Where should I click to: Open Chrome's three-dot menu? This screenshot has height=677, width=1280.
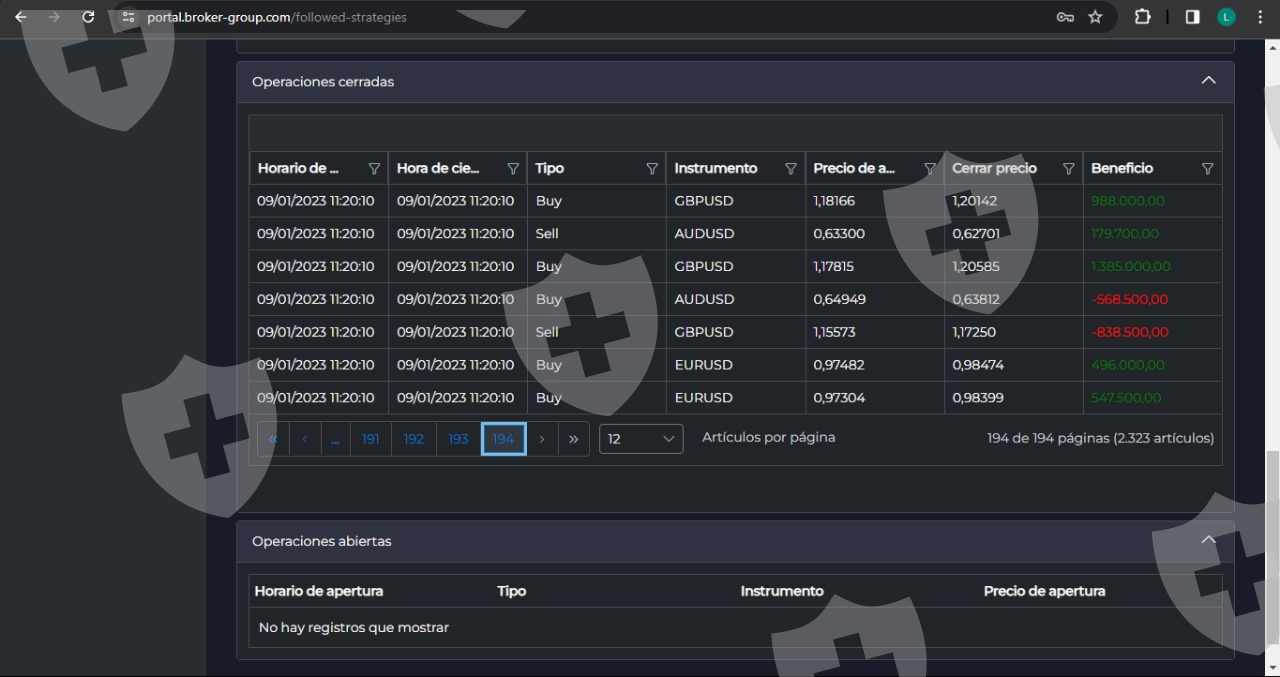click(x=1259, y=17)
